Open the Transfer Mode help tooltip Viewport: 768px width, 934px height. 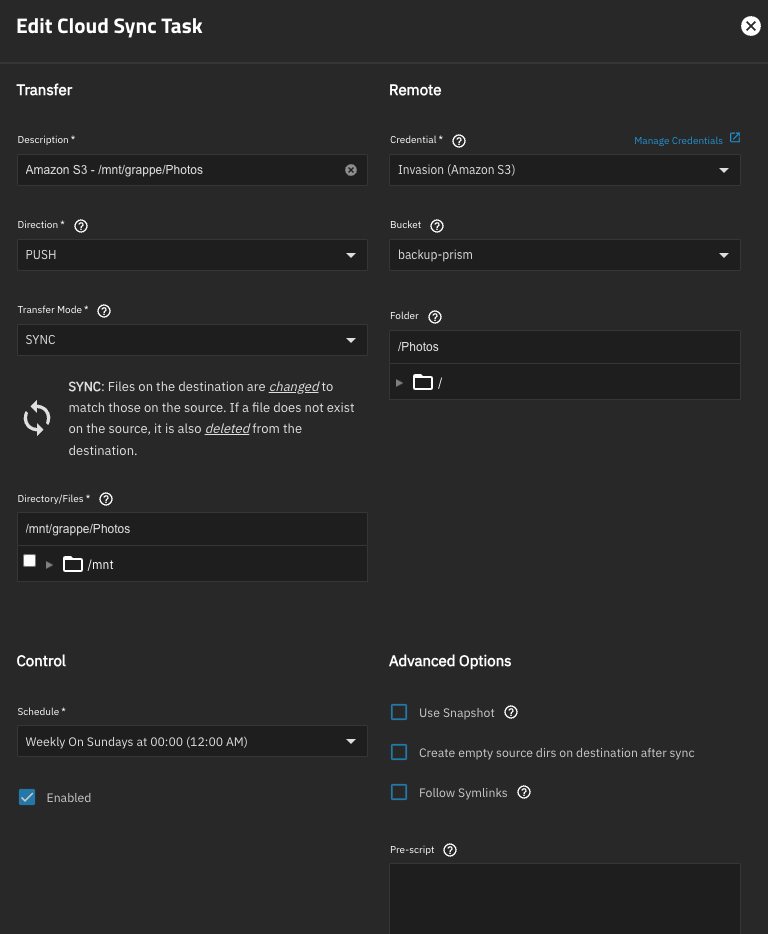pos(104,310)
